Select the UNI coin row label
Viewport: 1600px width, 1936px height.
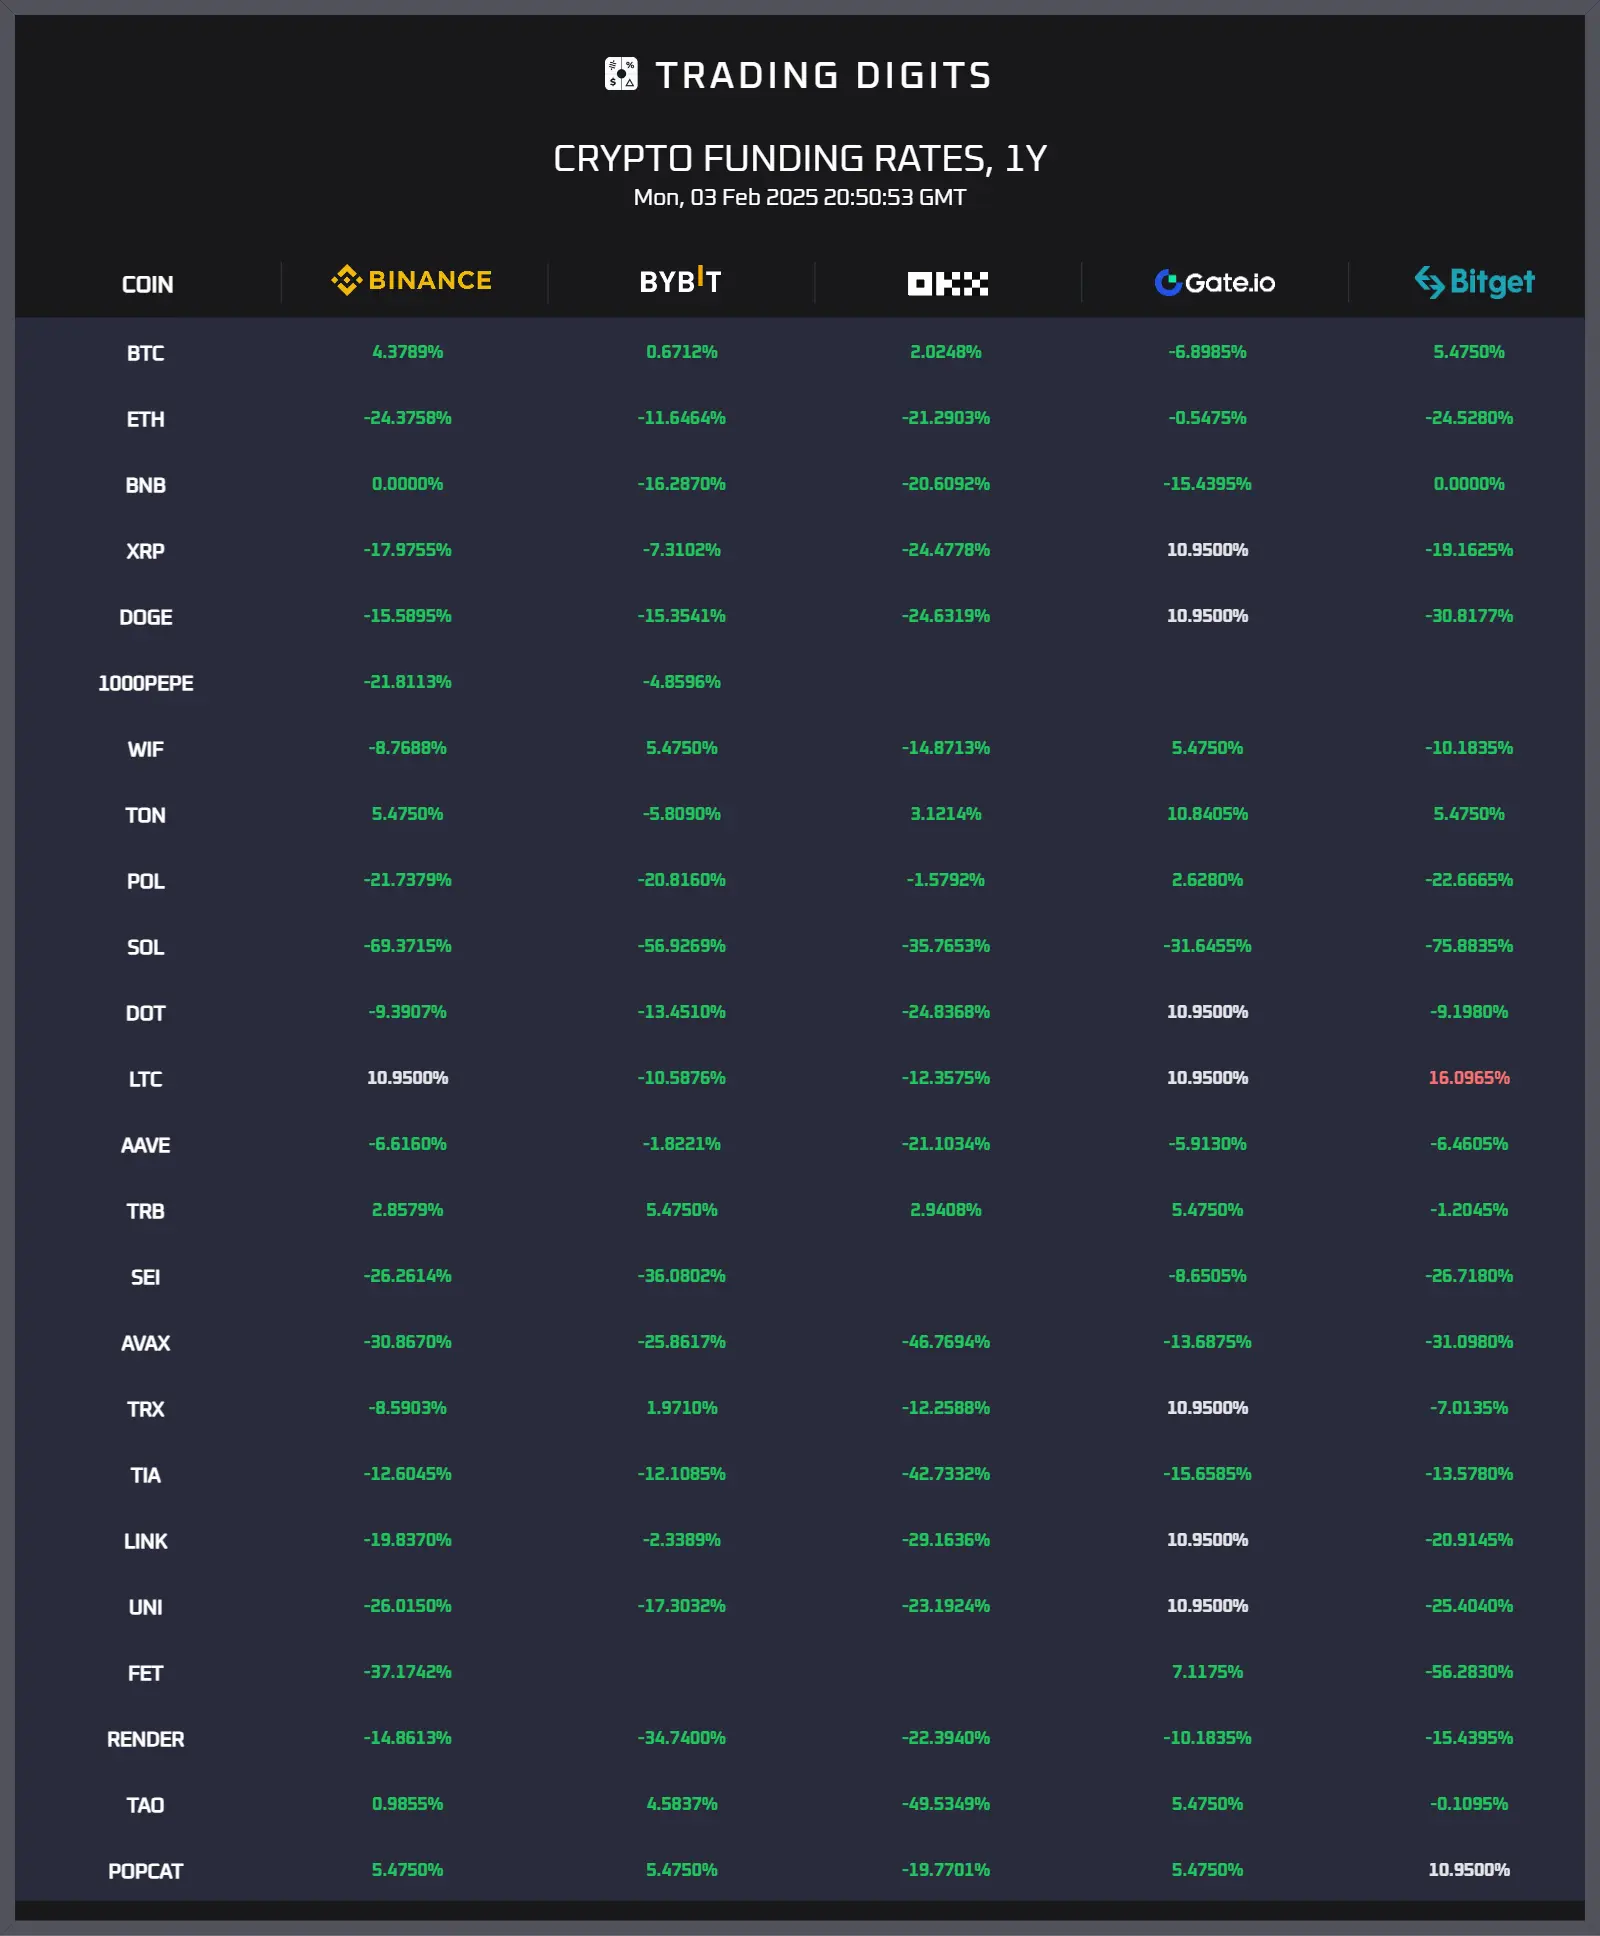coord(146,1607)
